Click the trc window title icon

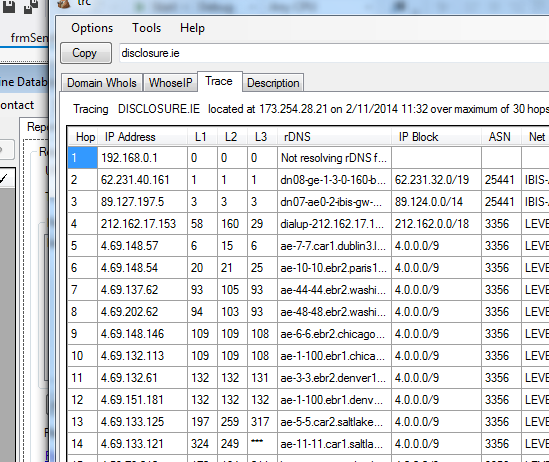click(x=64, y=3)
